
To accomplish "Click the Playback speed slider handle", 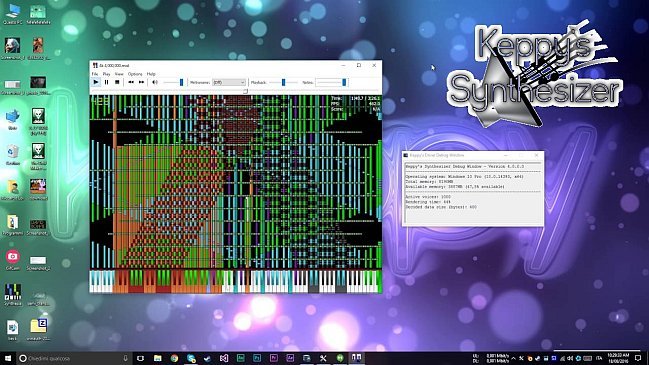I will click(x=284, y=82).
